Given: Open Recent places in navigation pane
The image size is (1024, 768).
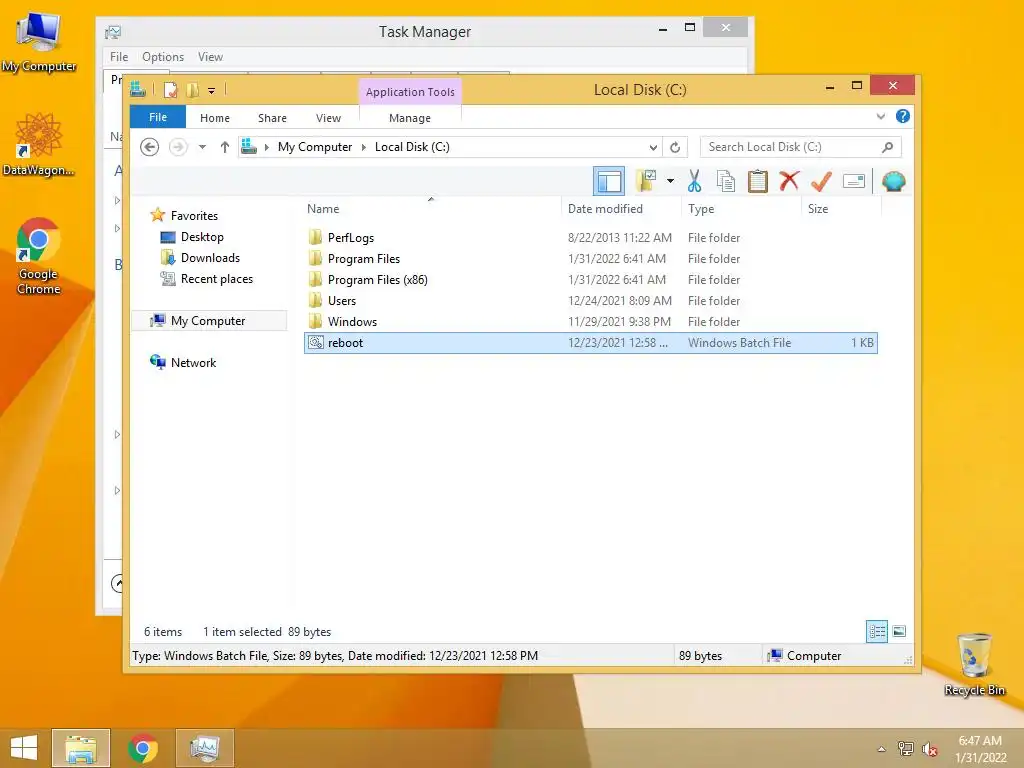Looking at the screenshot, I should pyautogui.click(x=217, y=279).
